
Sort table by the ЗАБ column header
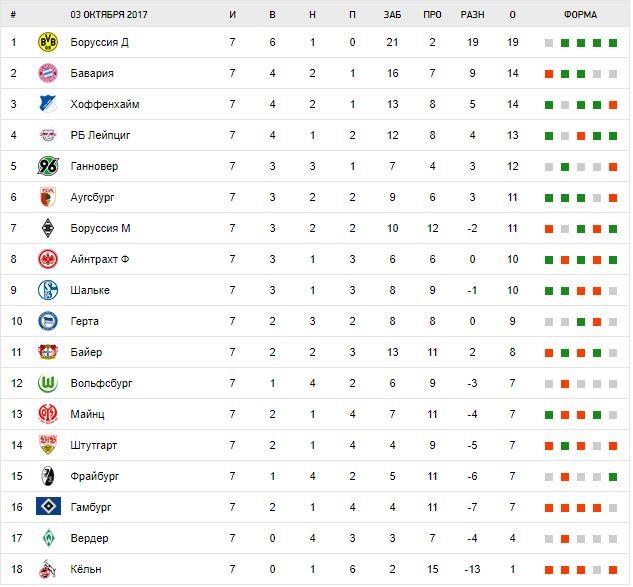pyautogui.click(x=392, y=15)
